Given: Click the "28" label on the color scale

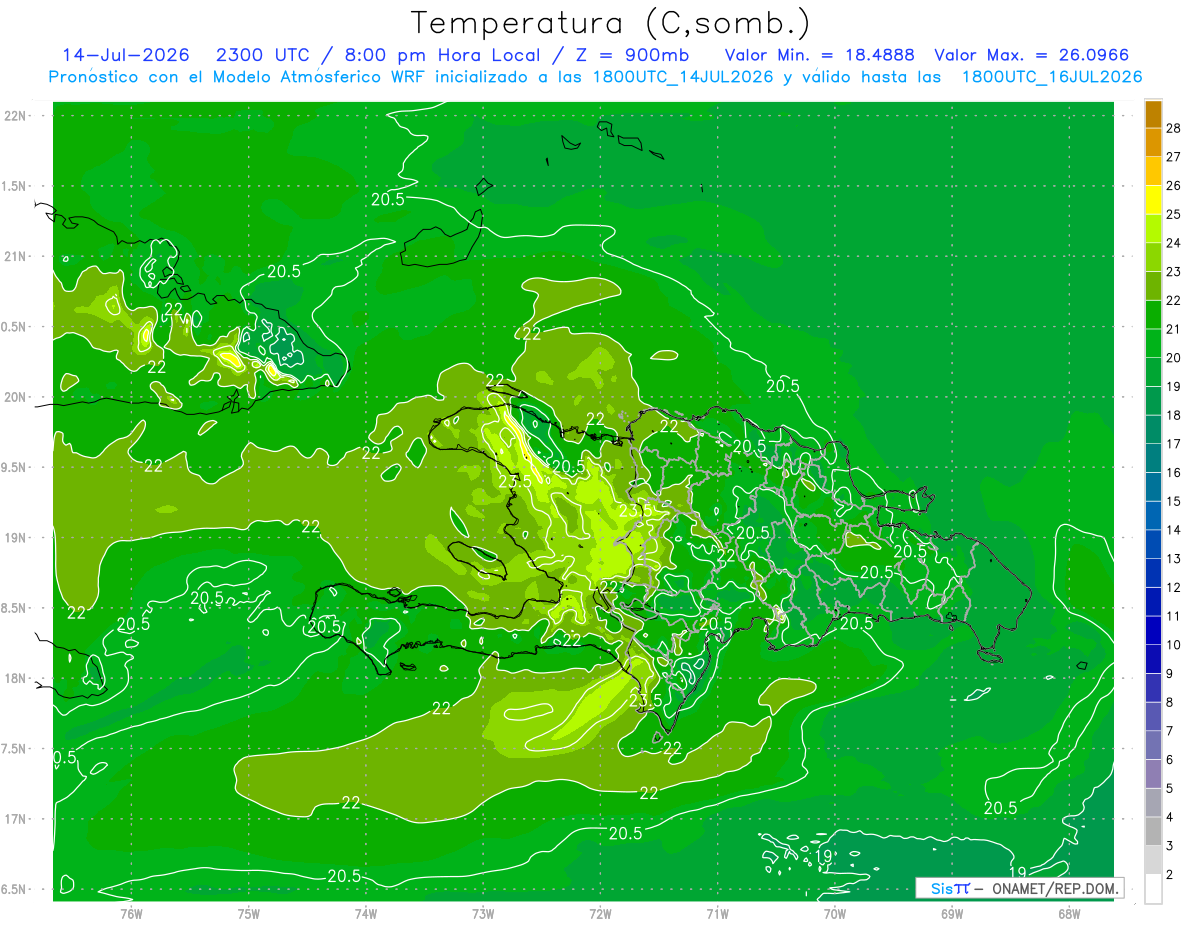Looking at the screenshot, I should (1174, 128).
